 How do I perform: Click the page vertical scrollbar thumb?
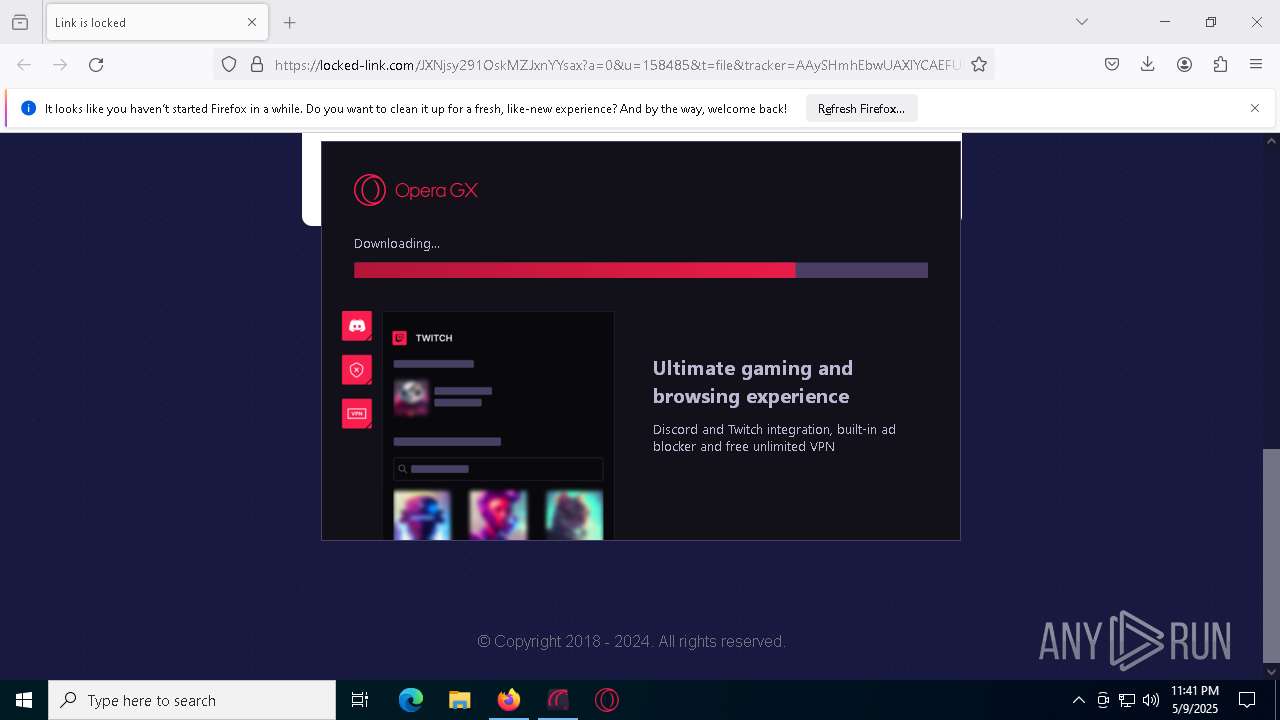click(x=1271, y=555)
